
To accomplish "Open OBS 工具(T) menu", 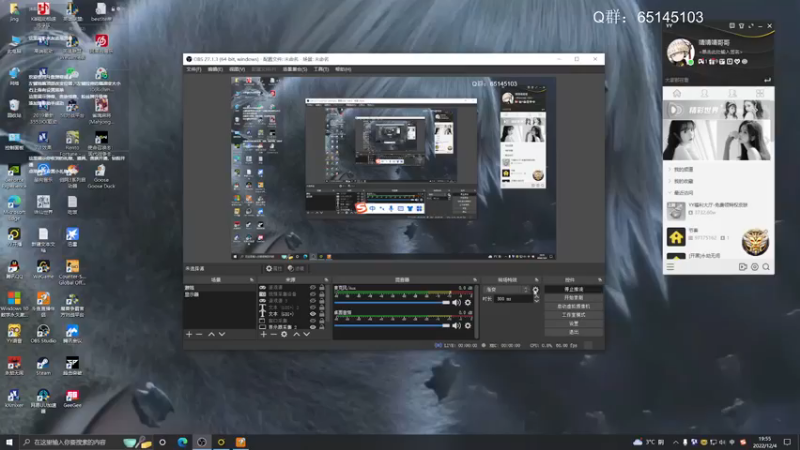I will click(321, 69).
